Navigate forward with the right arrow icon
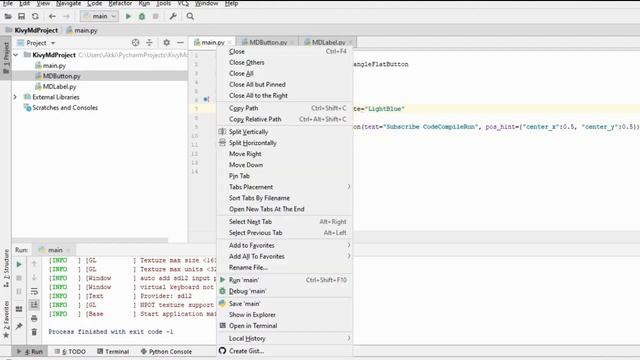 click(66, 16)
